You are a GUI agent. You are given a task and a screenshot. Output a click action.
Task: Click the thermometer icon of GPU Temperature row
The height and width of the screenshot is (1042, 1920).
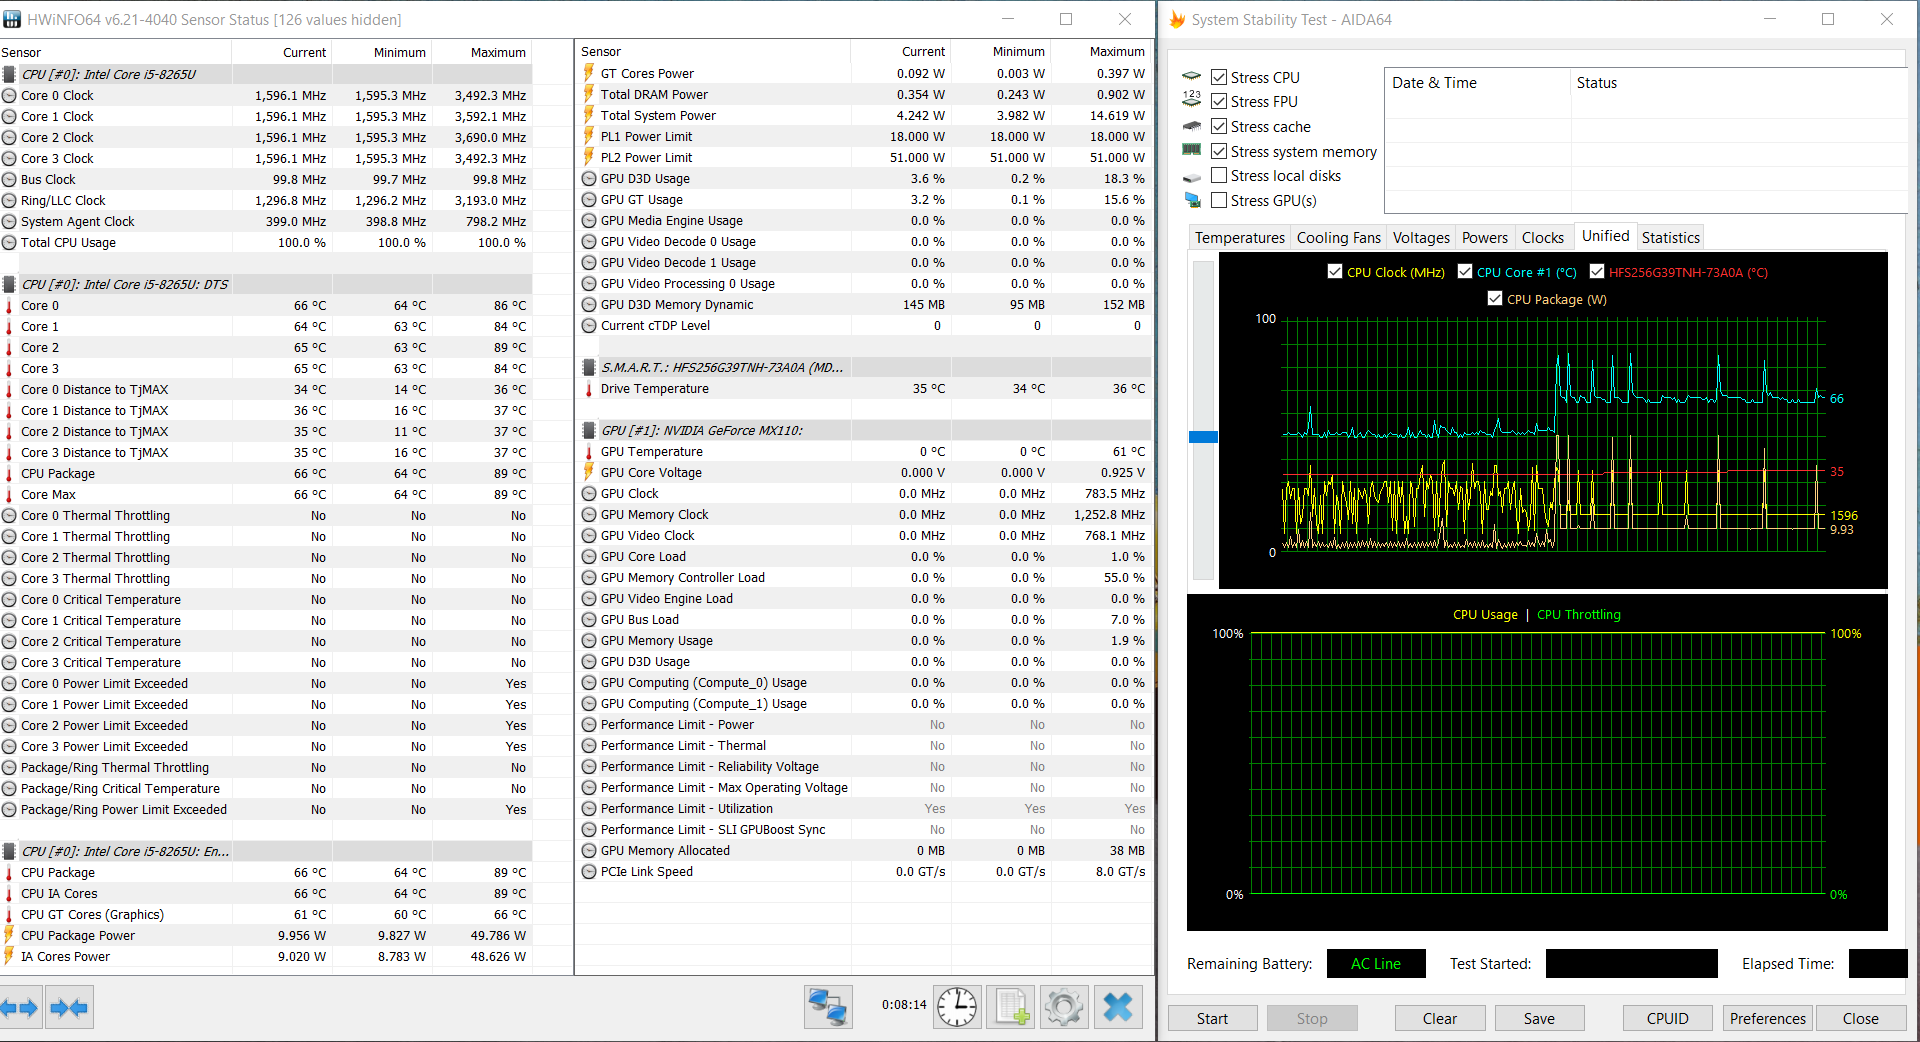[589, 452]
